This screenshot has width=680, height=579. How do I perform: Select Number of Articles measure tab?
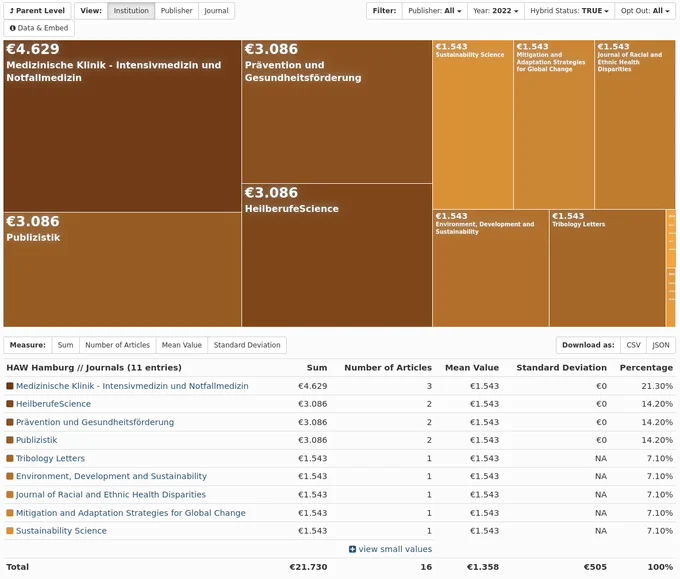[x=118, y=345]
